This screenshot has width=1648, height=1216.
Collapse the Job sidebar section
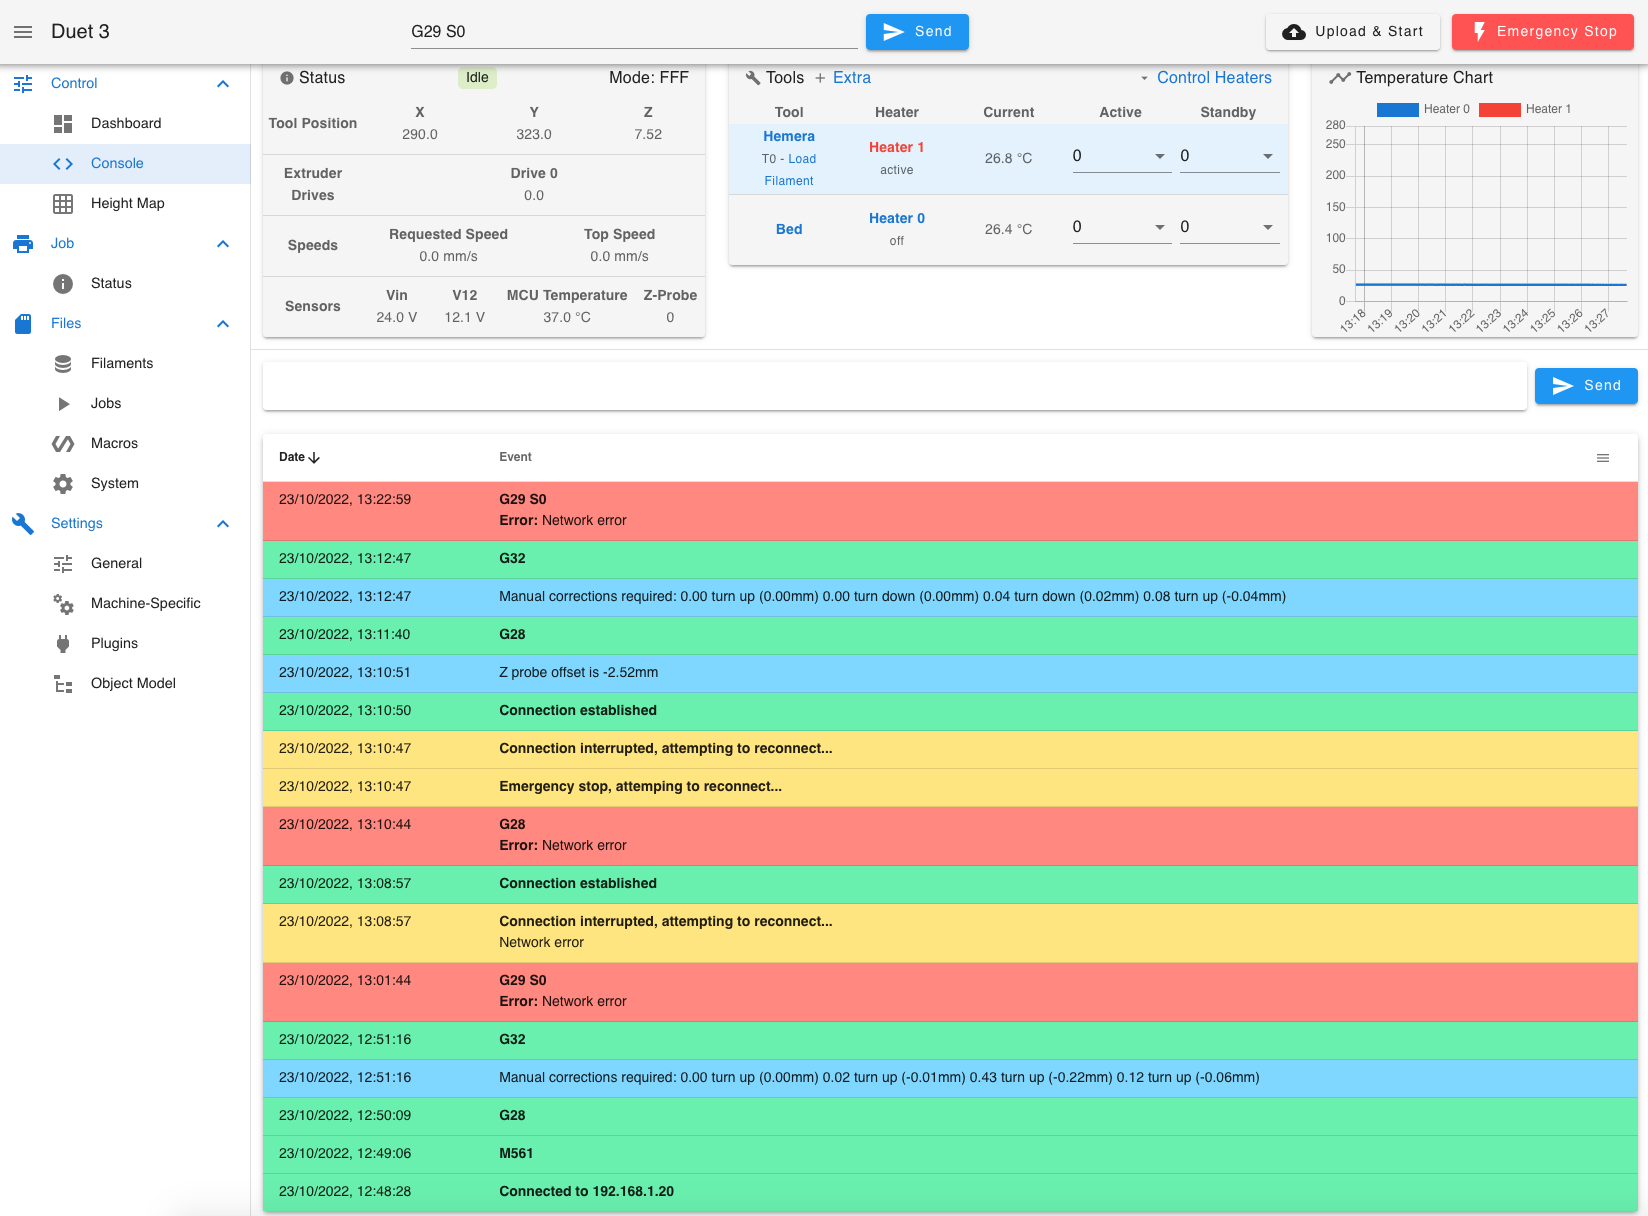[223, 244]
